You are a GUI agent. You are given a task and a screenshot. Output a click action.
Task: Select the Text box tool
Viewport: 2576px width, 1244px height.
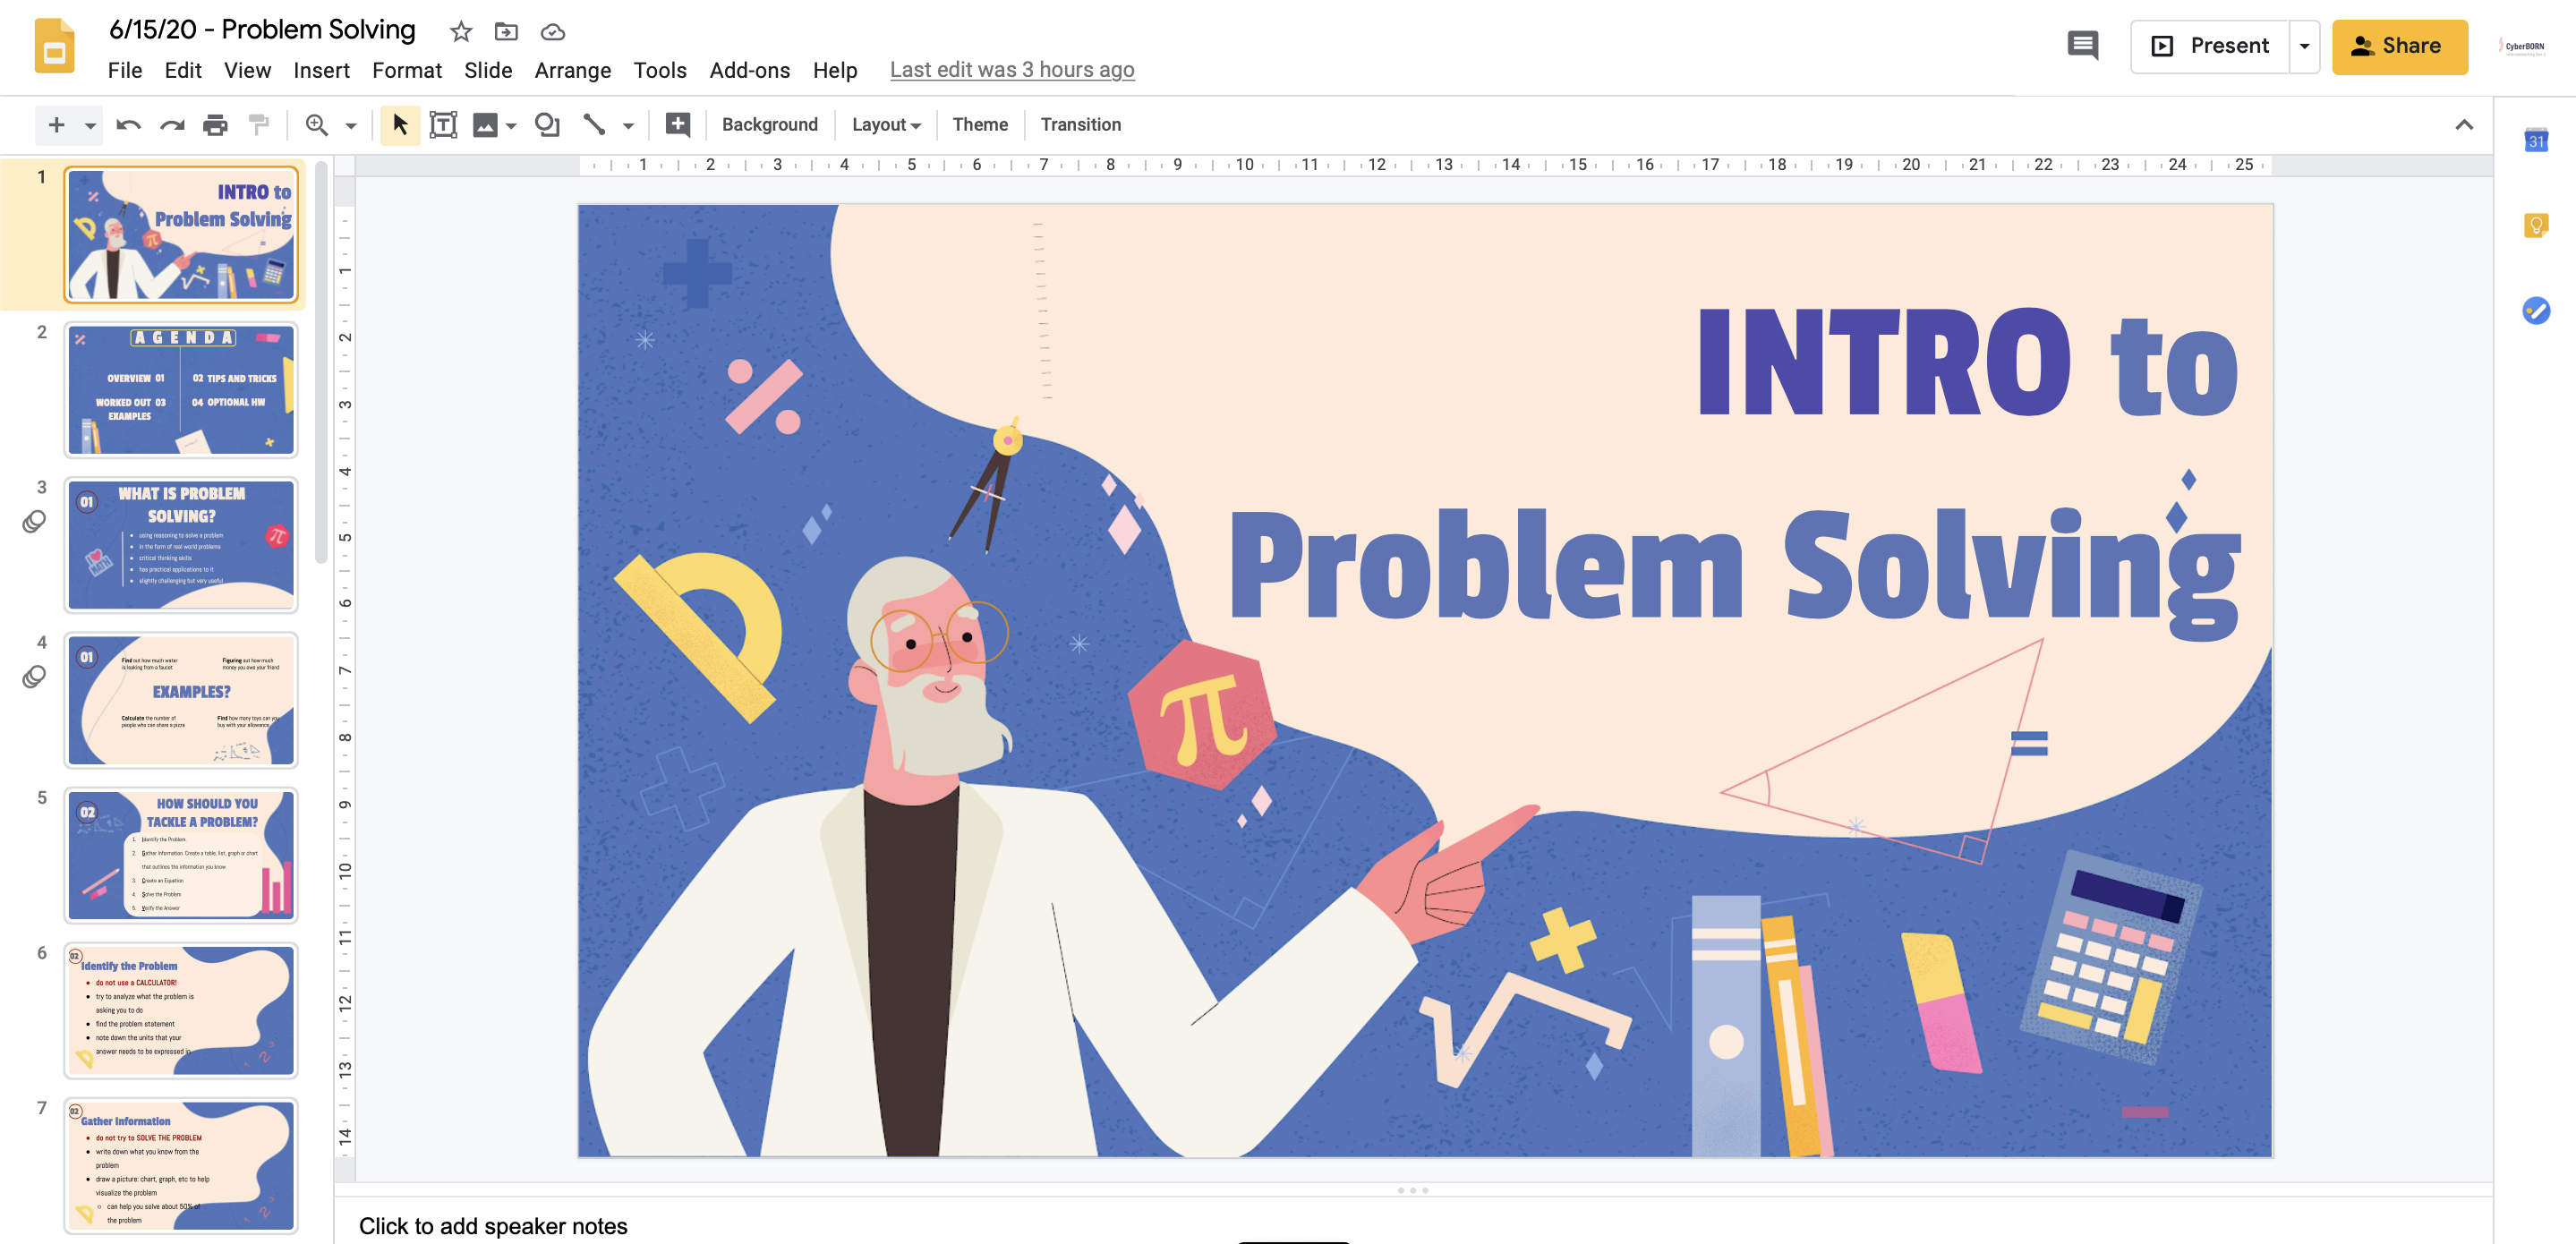tap(443, 125)
